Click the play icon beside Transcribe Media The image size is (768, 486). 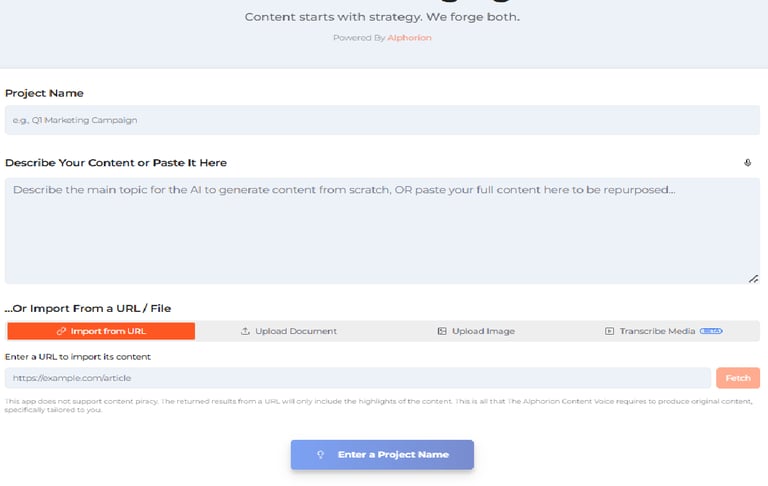click(609, 331)
